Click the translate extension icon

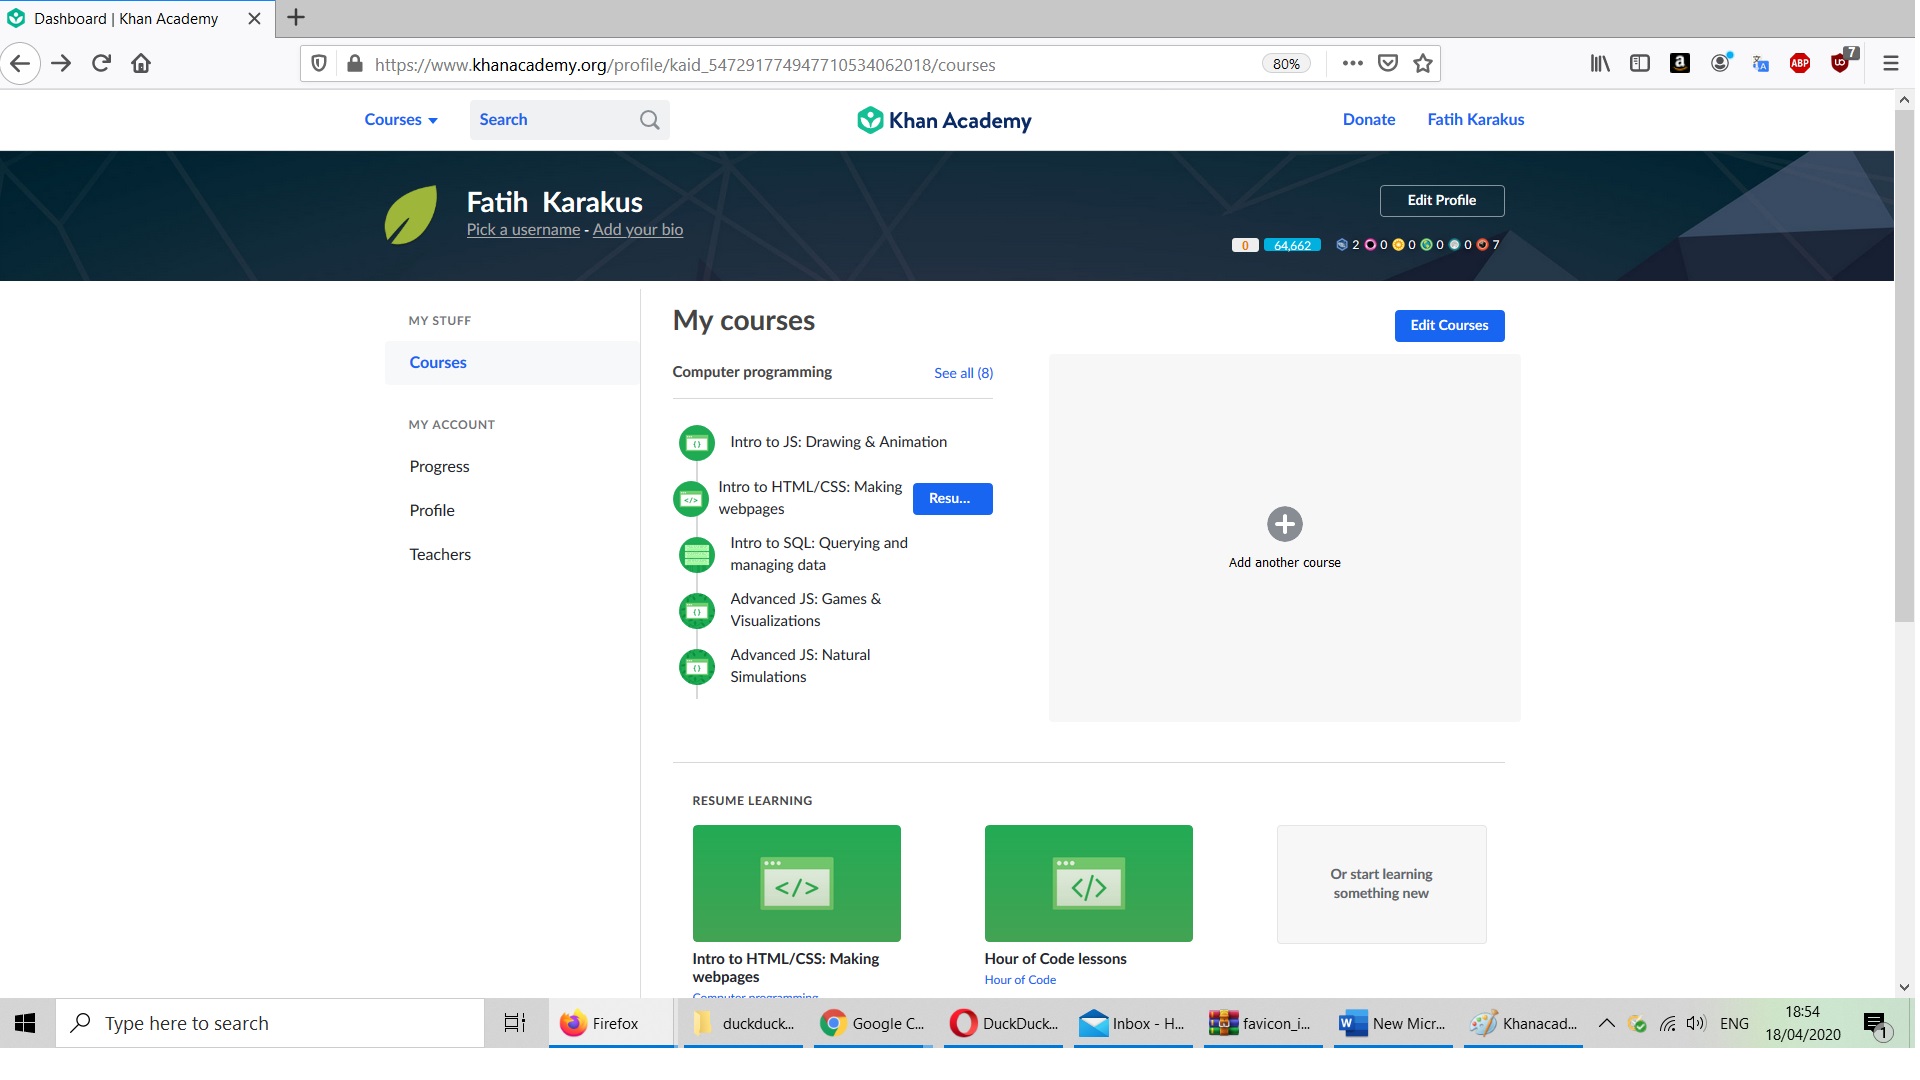pyautogui.click(x=1761, y=64)
